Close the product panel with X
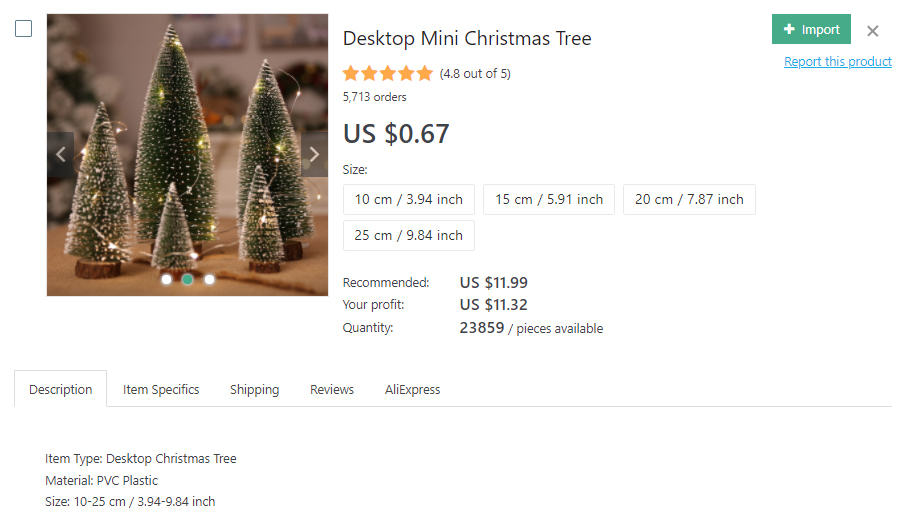The width and height of the screenshot is (905, 520). click(873, 31)
